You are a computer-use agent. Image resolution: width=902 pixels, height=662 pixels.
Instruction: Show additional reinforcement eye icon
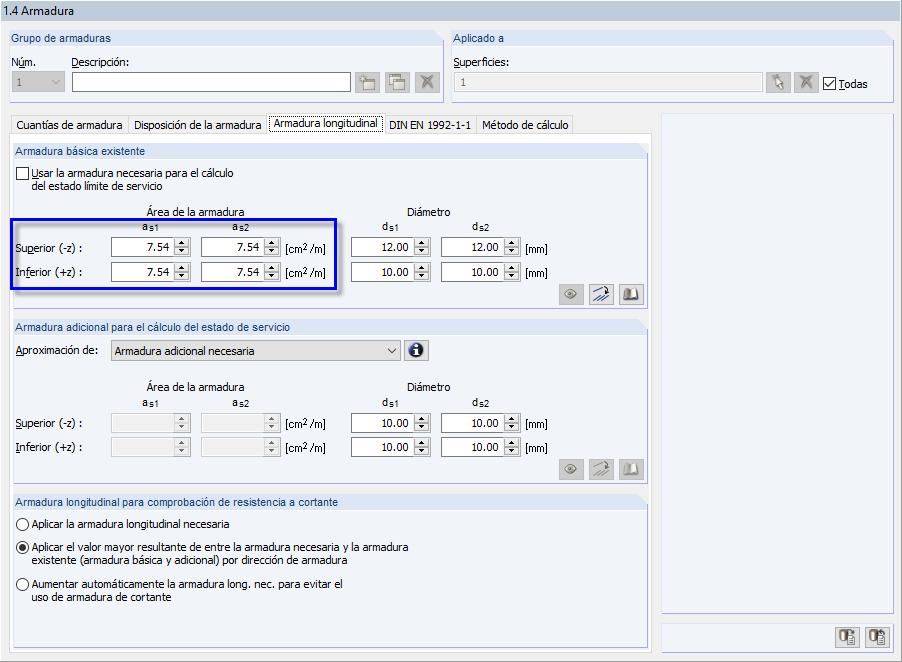click(x=571, y=469)
